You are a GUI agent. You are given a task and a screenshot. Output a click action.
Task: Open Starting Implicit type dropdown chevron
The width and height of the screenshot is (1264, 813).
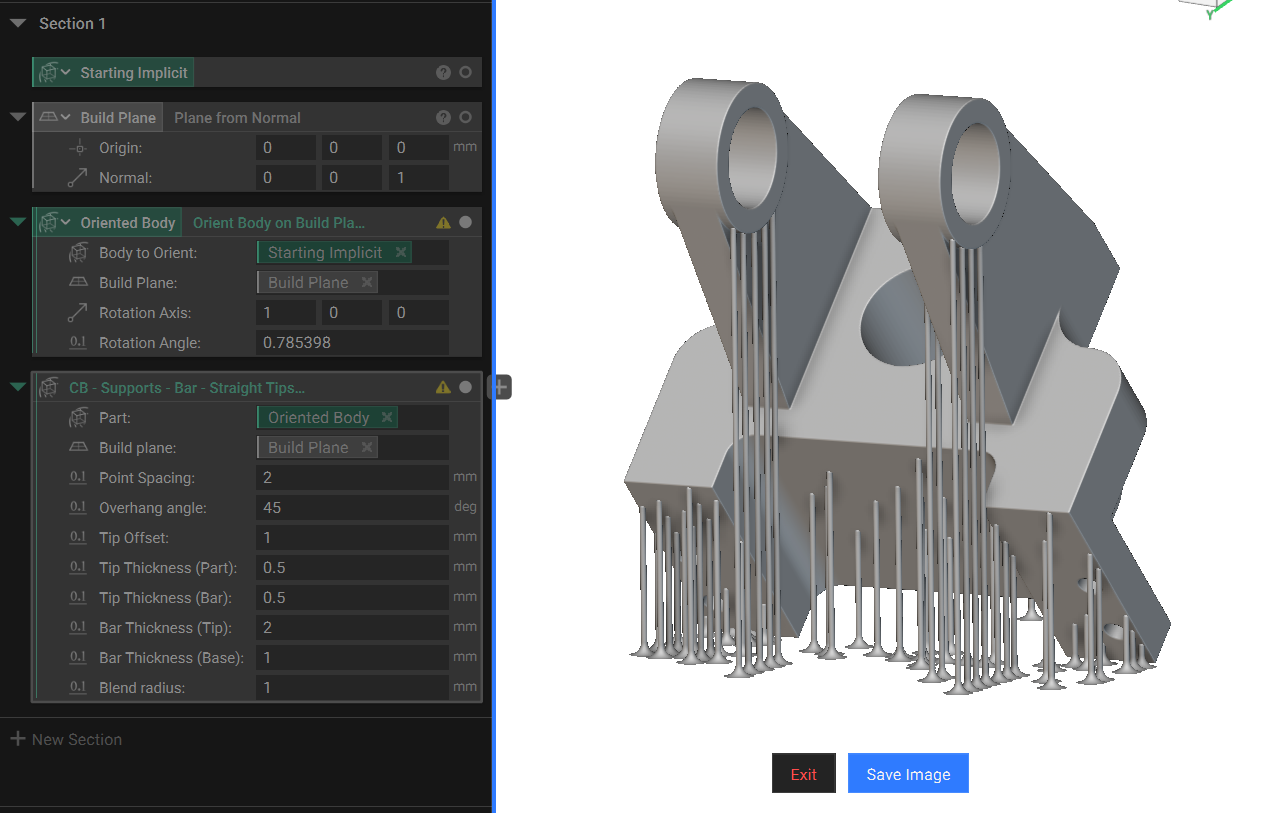coord(66,73)
